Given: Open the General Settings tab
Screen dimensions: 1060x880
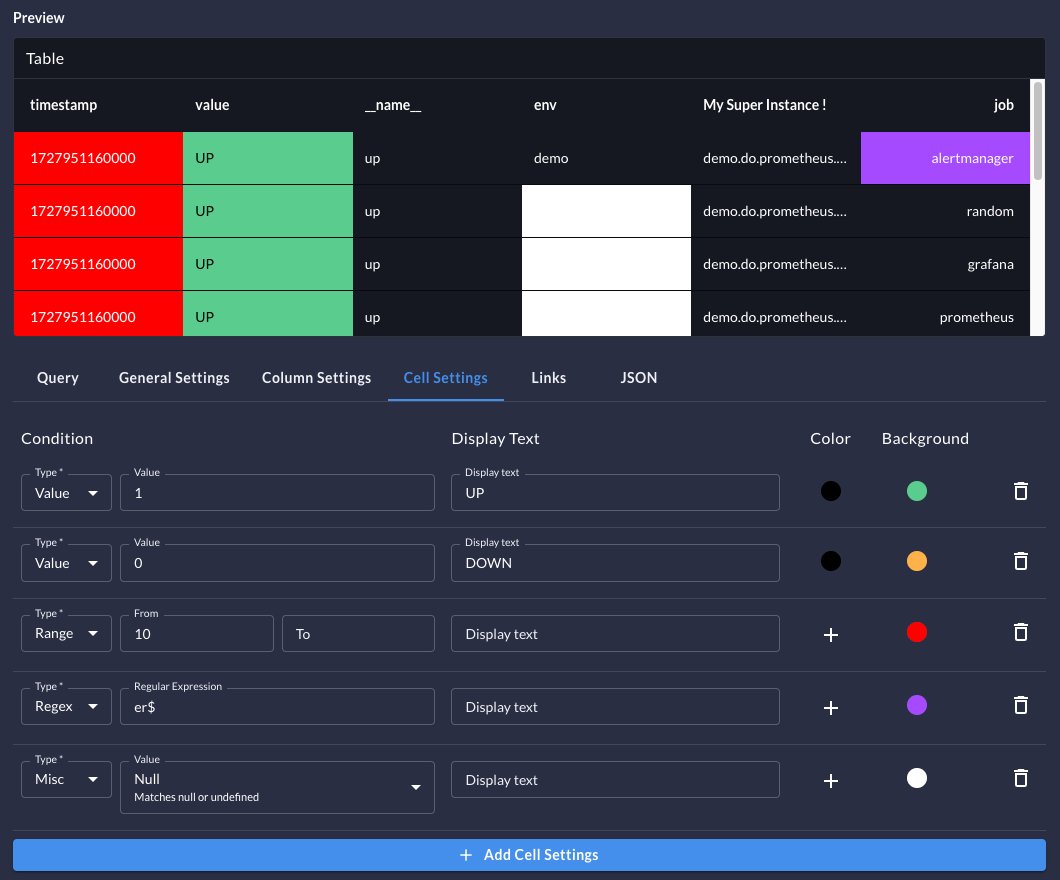Looking at the screenshot, I should click(x=174, y=378).
